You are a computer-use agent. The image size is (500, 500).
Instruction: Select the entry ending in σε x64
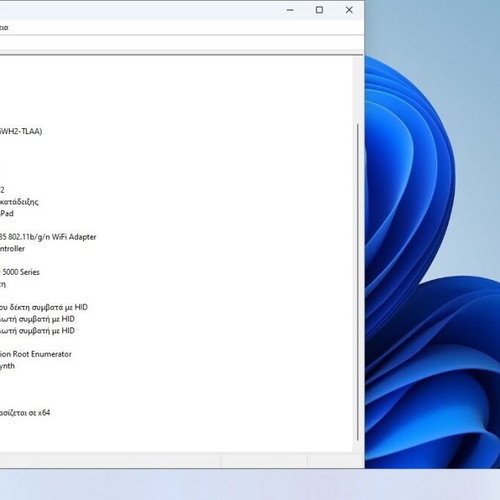pos(25,413)
